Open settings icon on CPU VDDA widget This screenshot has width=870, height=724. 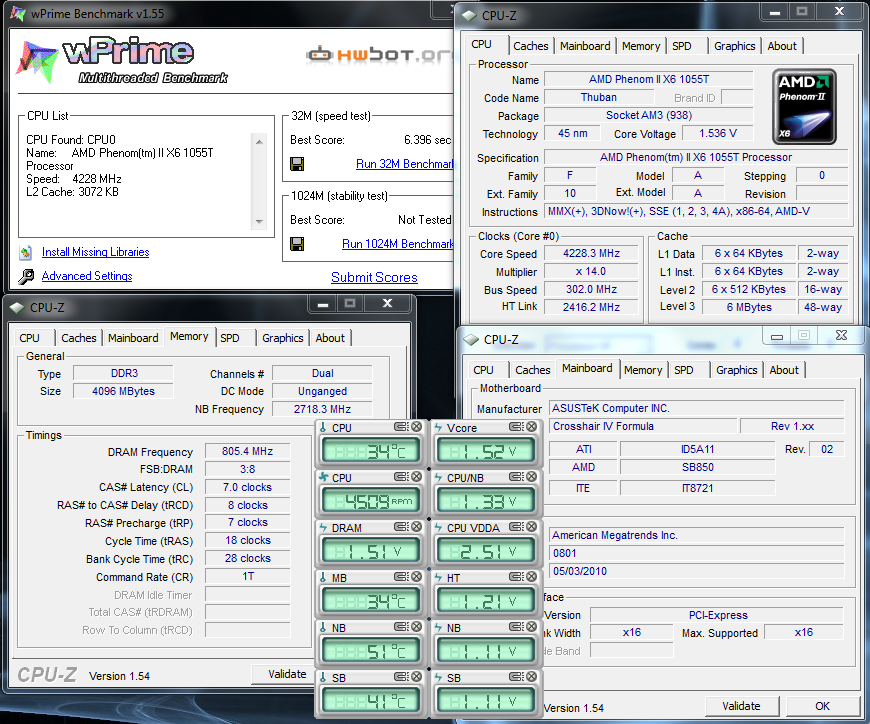point(517,527)
